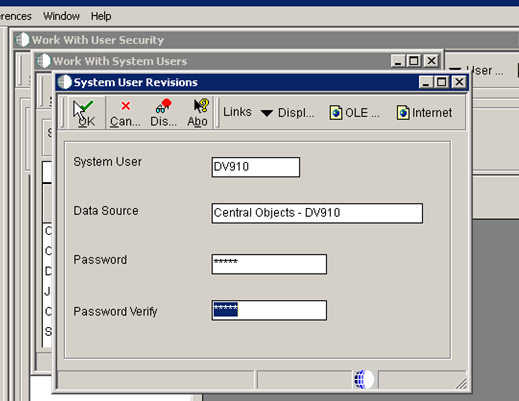Click the Password Verify label text
Screen dimensions: 519x401
pos(115,312)
